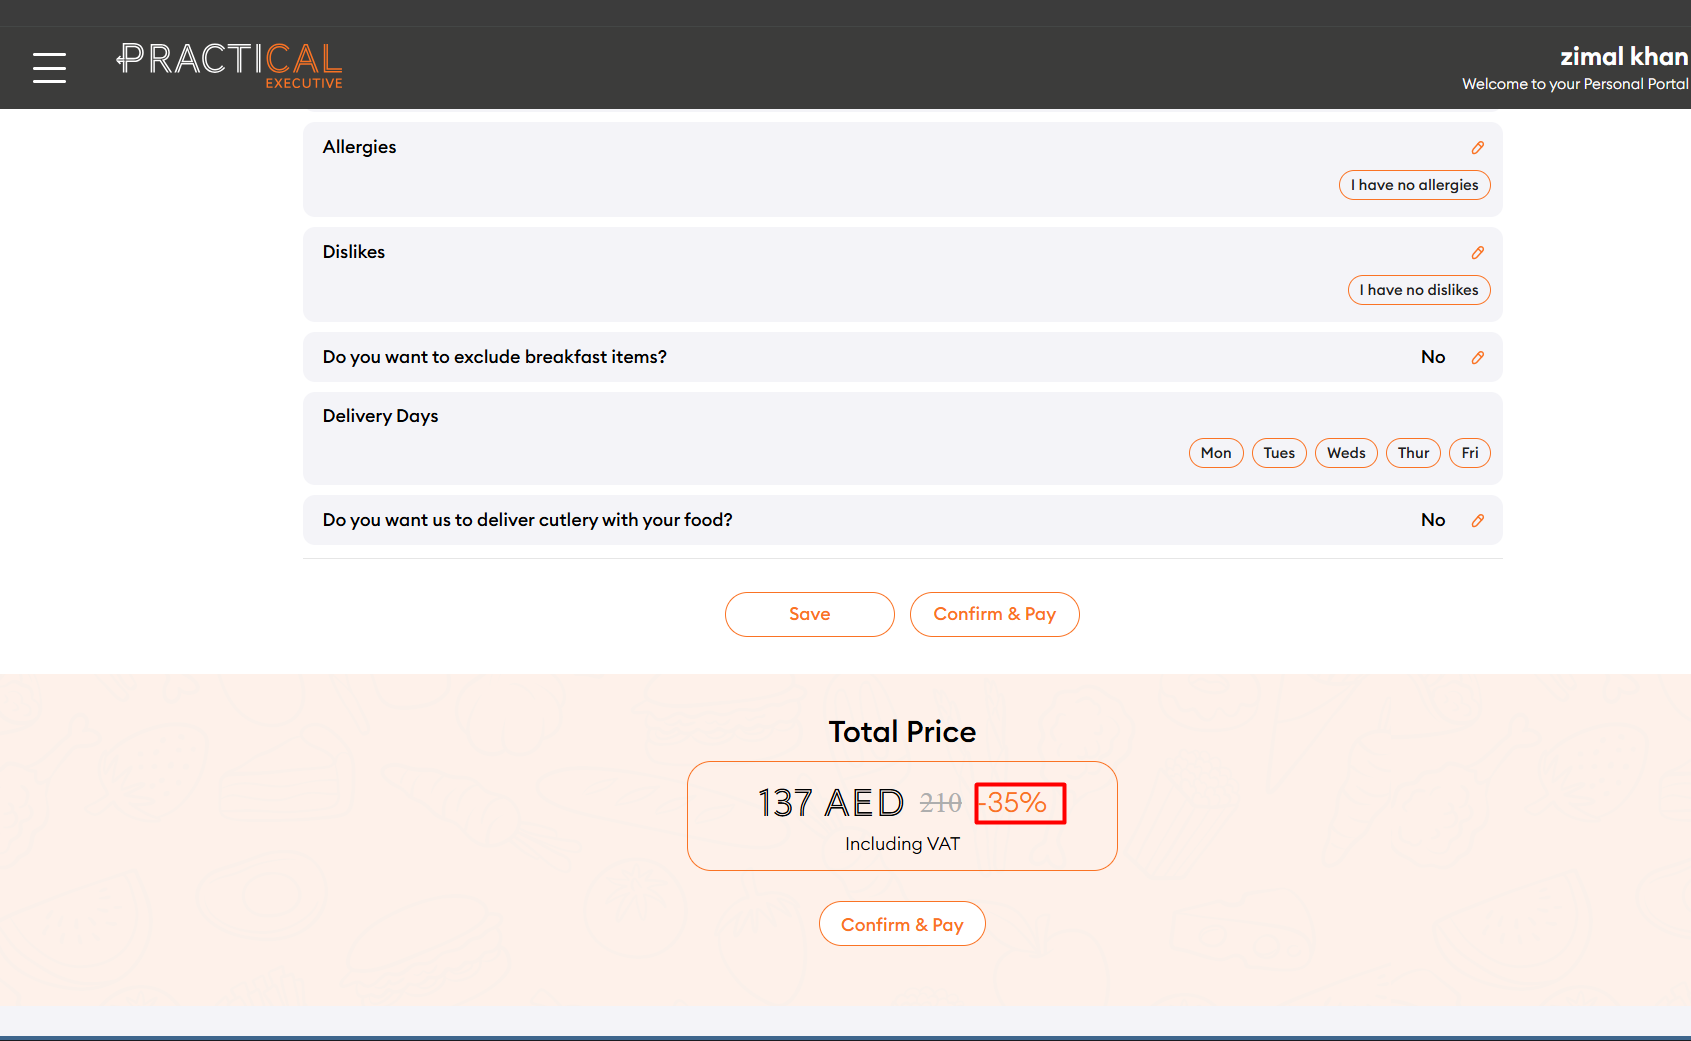
Task: Toggle the Thur delivery day
Action: (1412, 453)
